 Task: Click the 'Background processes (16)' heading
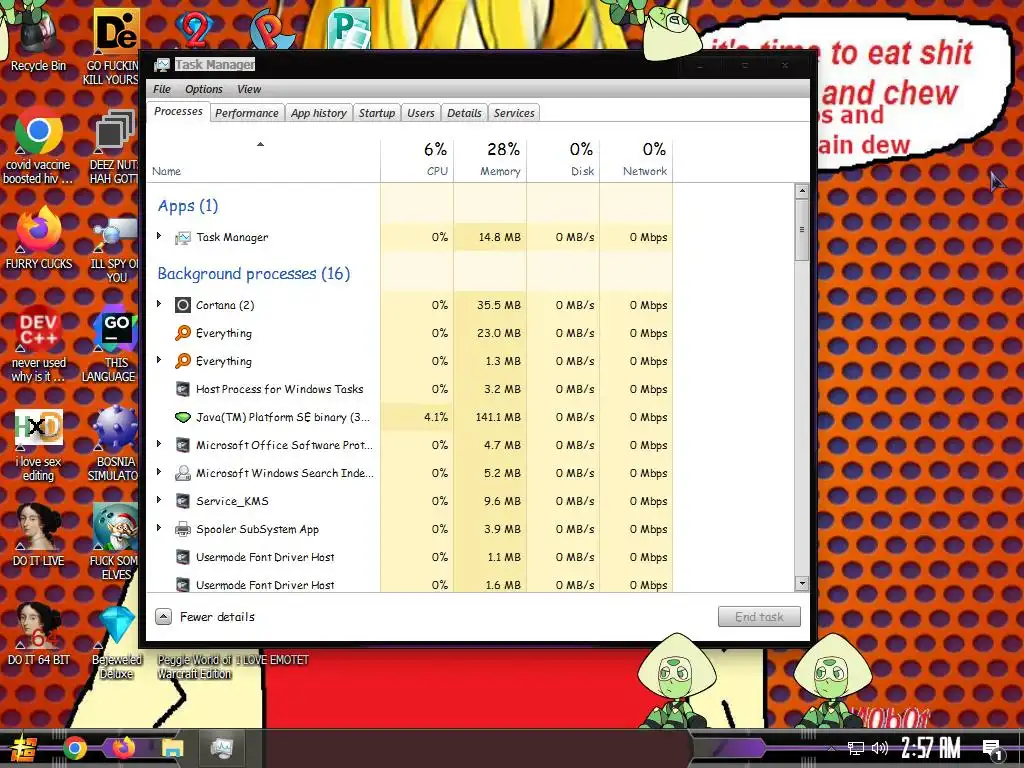click(253, 274)
